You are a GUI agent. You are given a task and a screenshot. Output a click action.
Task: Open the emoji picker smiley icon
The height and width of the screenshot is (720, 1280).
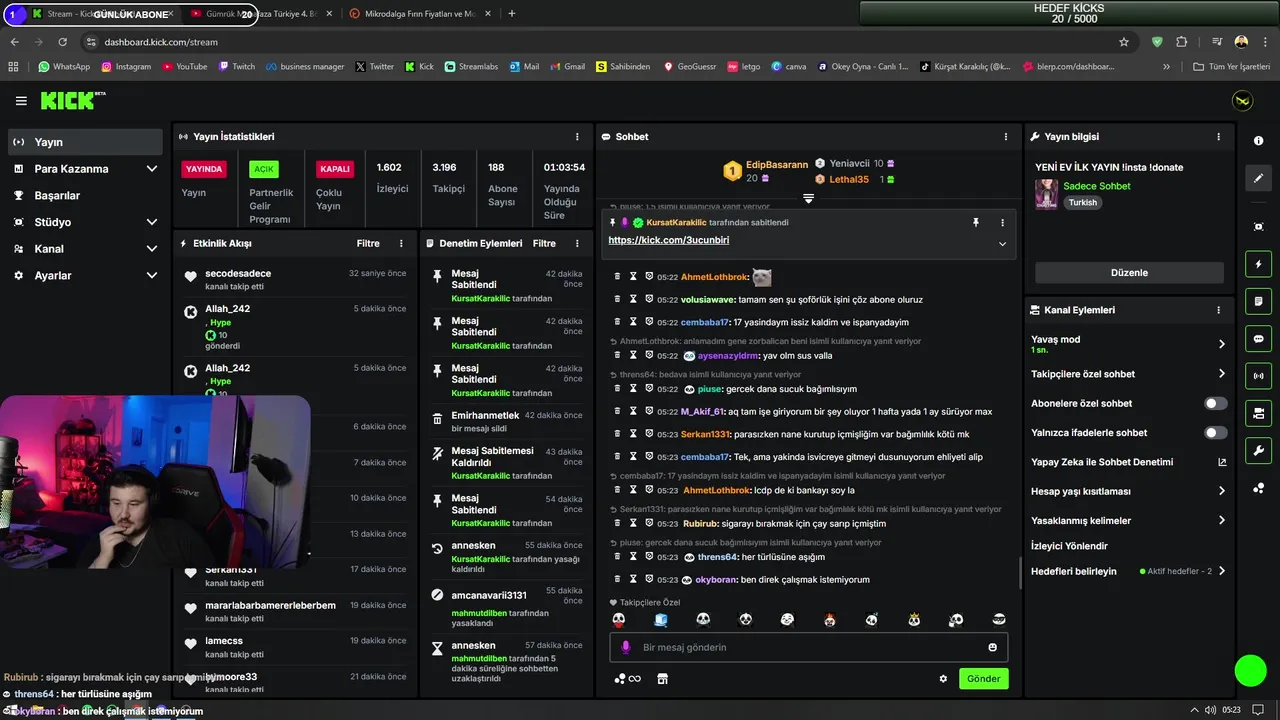tap(992, 647)
